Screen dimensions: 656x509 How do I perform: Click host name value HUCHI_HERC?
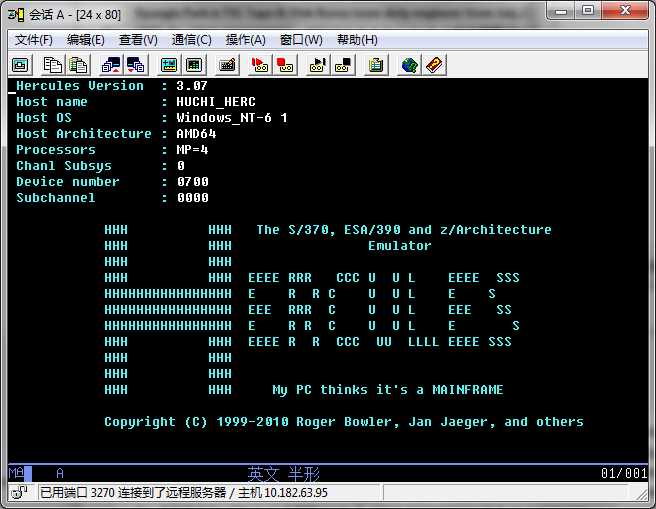(216, 102)
